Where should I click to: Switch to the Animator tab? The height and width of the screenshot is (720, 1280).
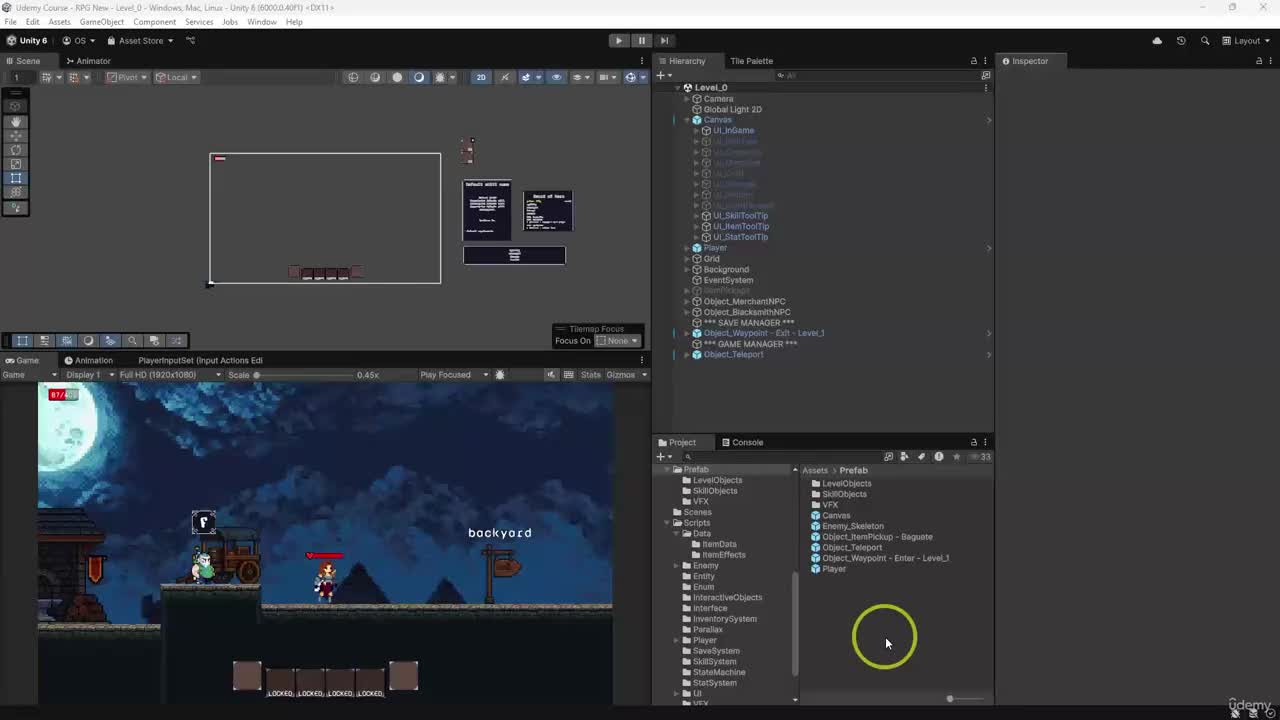coord(87,61)
